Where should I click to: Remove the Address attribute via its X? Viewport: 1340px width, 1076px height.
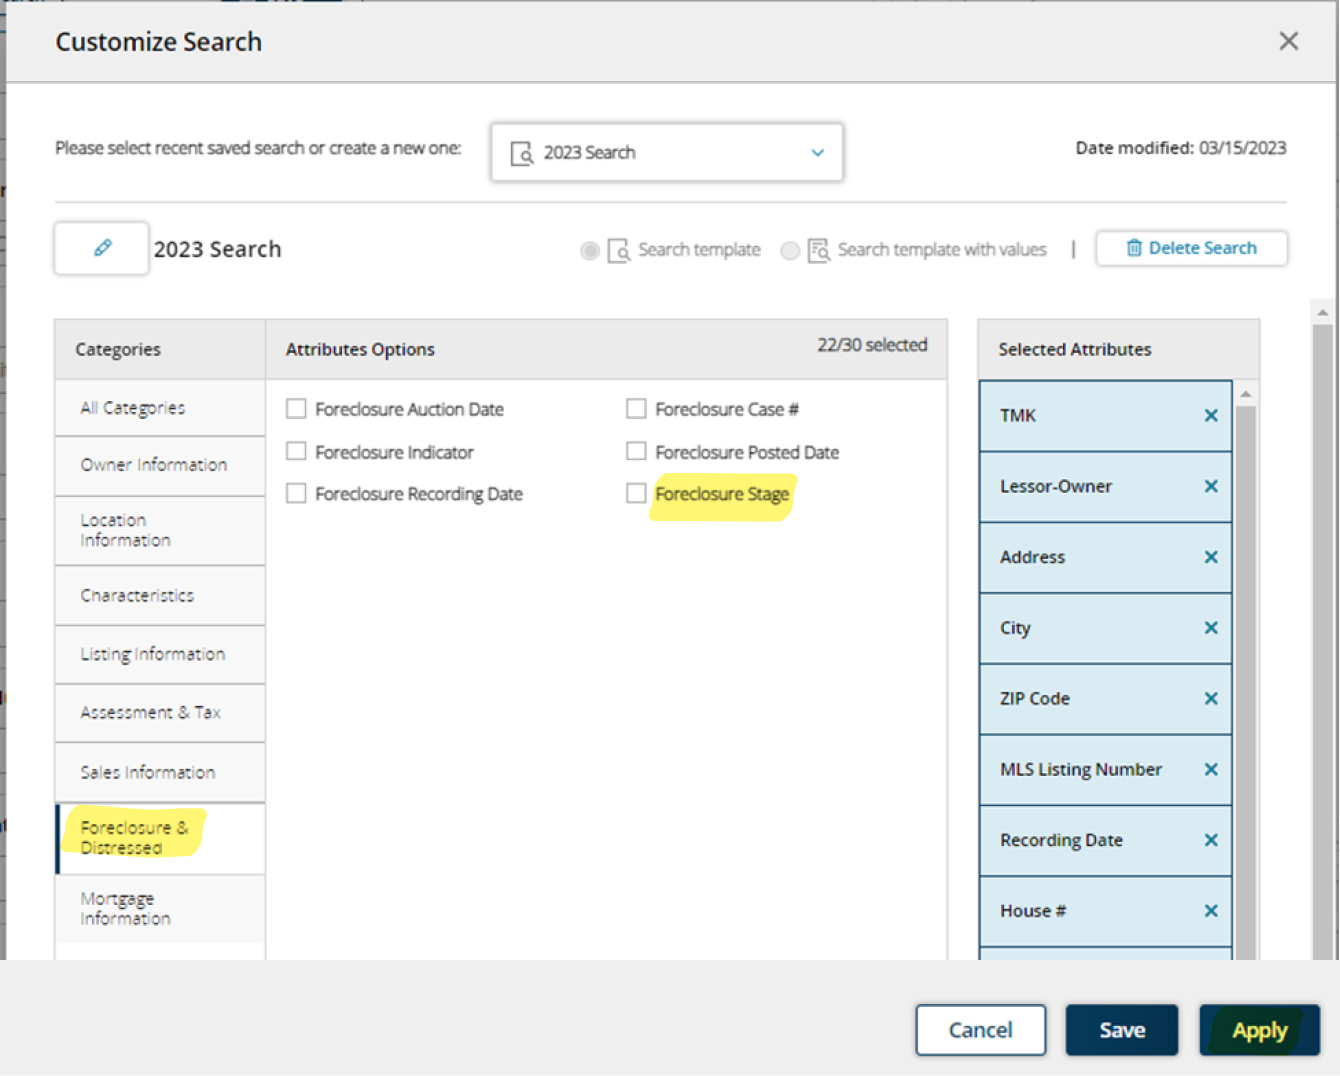point(1211,557)
